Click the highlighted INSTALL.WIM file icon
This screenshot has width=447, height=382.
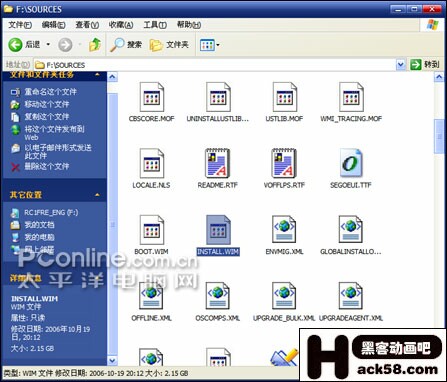coord(218,230)
